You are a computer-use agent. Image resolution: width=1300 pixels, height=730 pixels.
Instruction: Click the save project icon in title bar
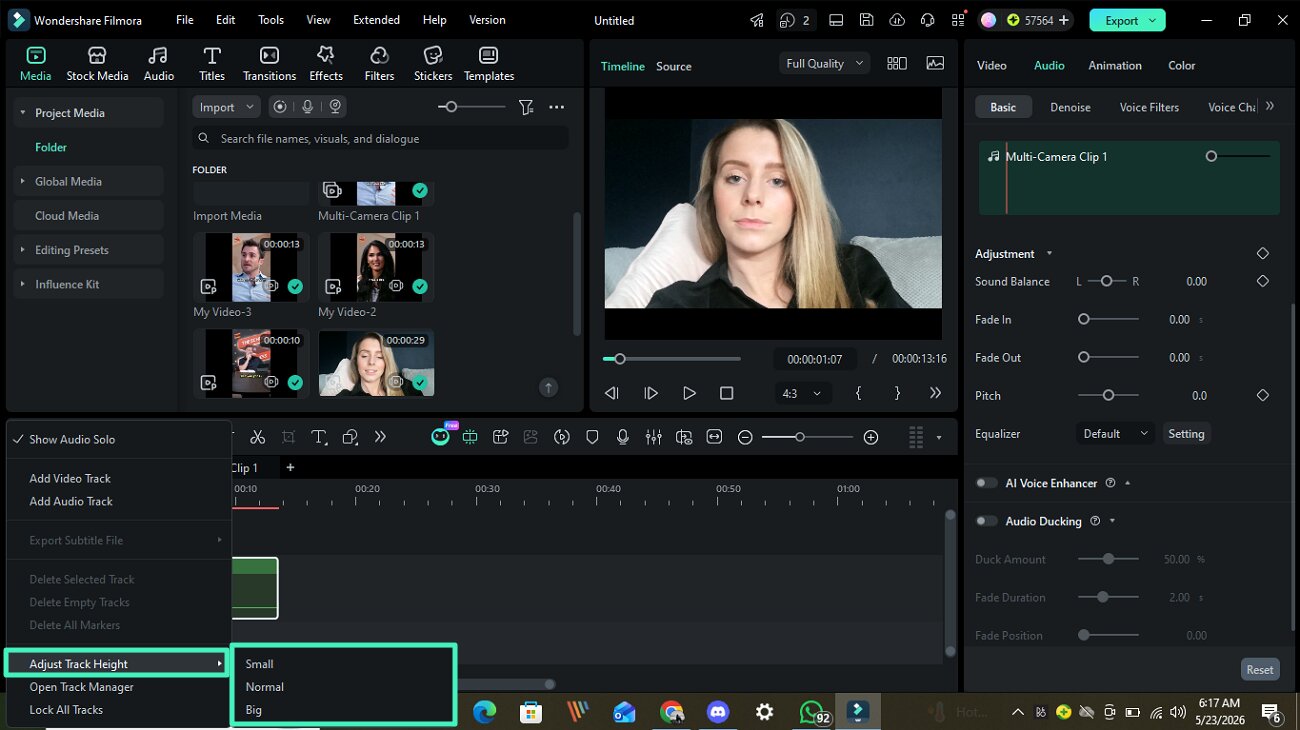[867, 20]
